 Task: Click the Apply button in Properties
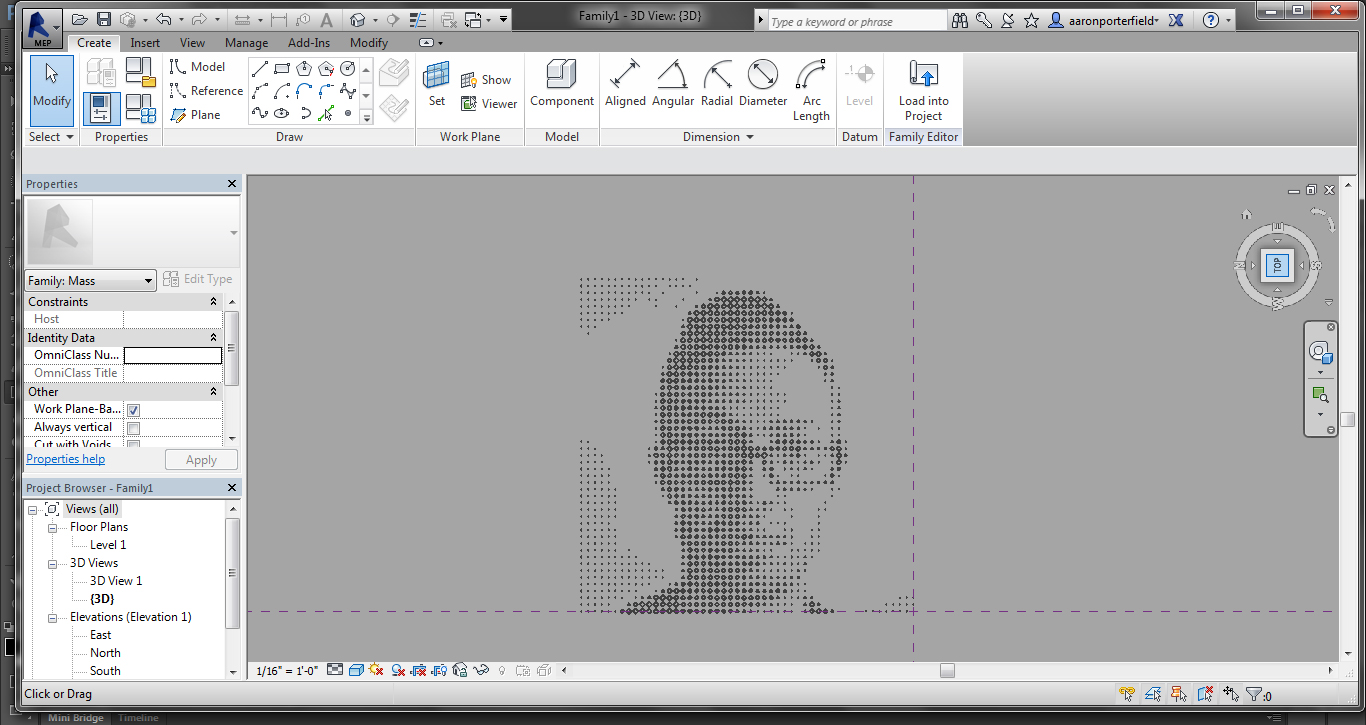[201, 460]
